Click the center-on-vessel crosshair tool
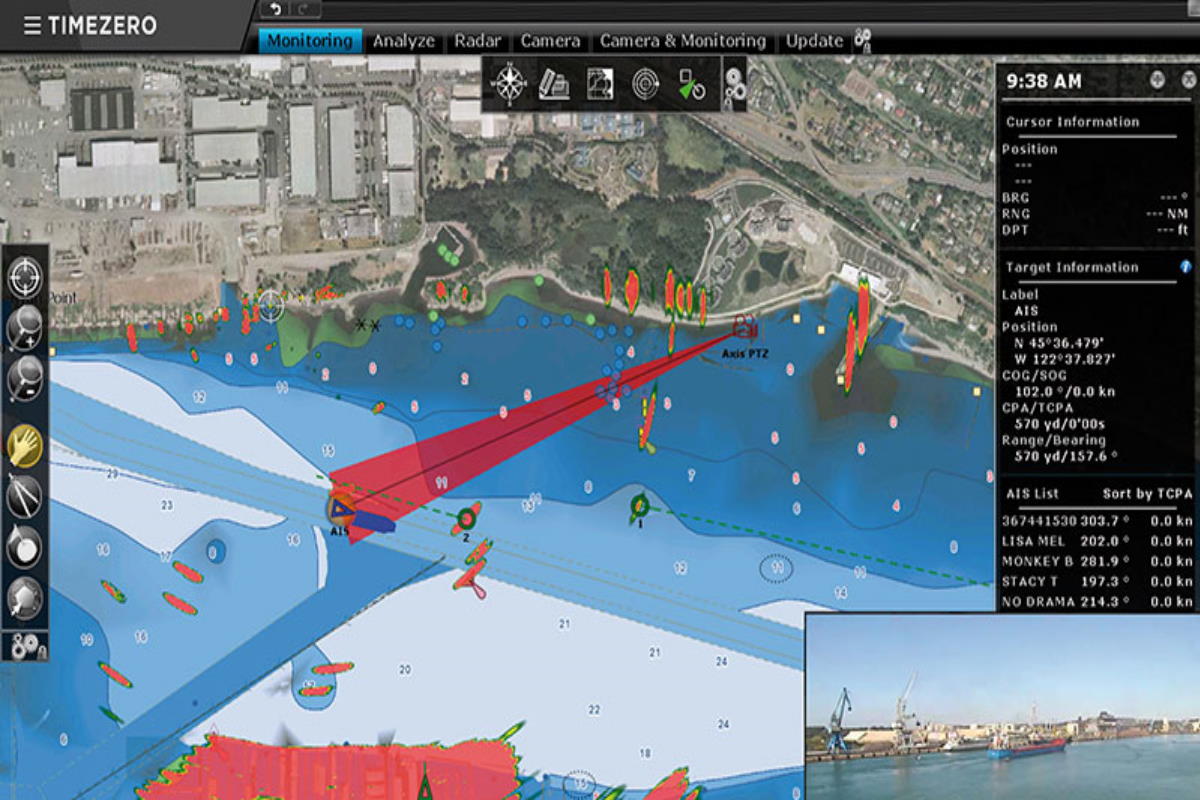Viewport: 1200px width, 800px height. pos(25,277)
